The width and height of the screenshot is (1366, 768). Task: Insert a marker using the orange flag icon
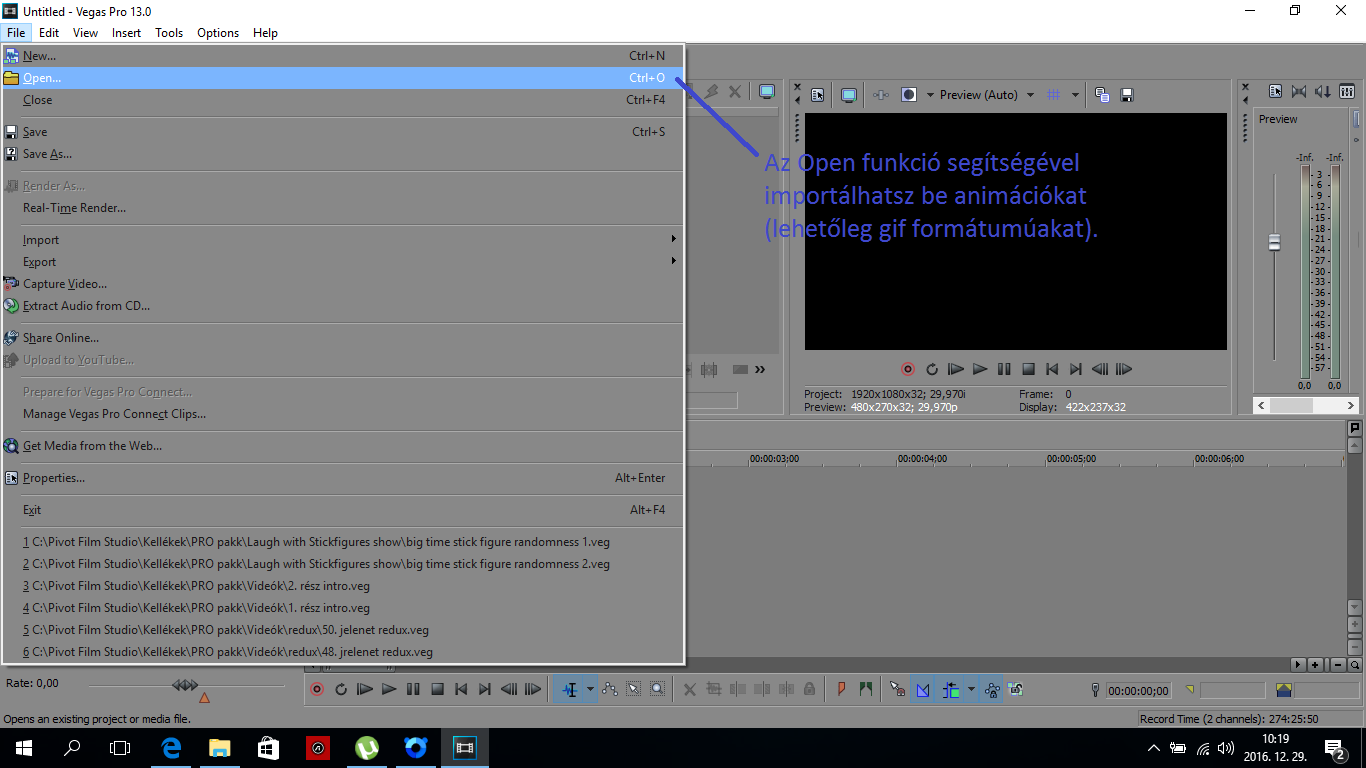841,689
